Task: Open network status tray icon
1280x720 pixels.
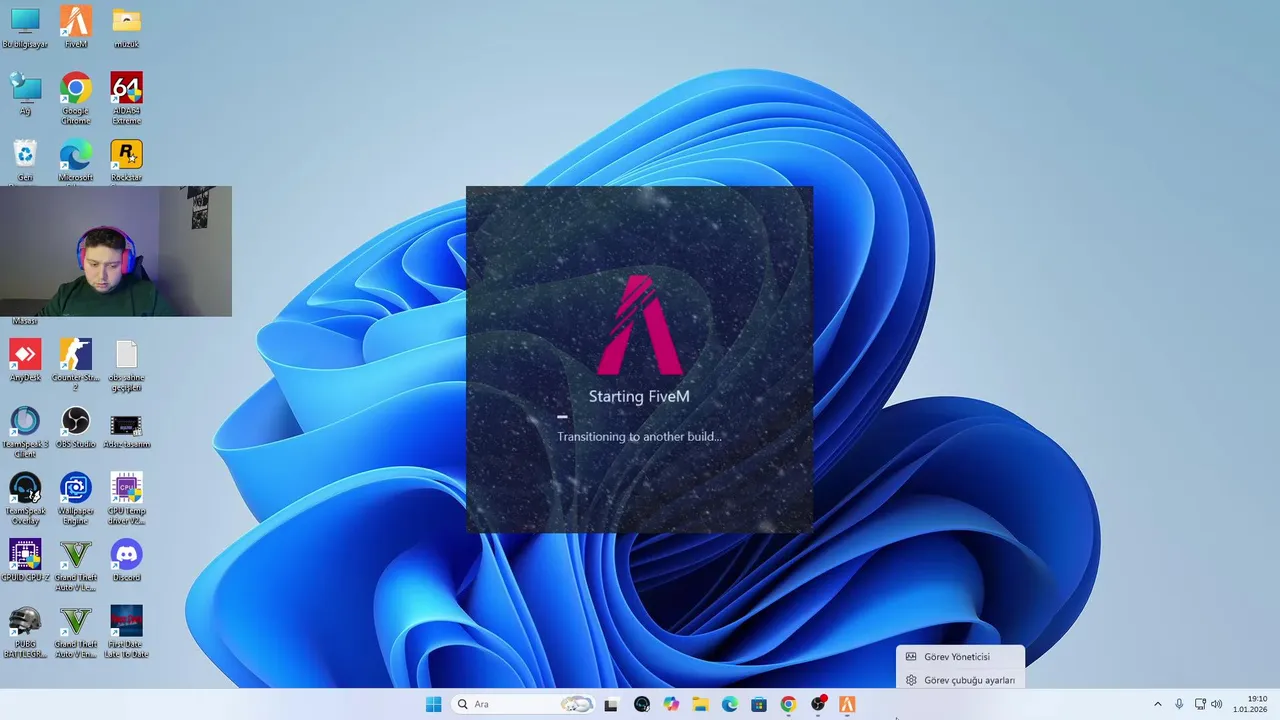Action: 1200,704
